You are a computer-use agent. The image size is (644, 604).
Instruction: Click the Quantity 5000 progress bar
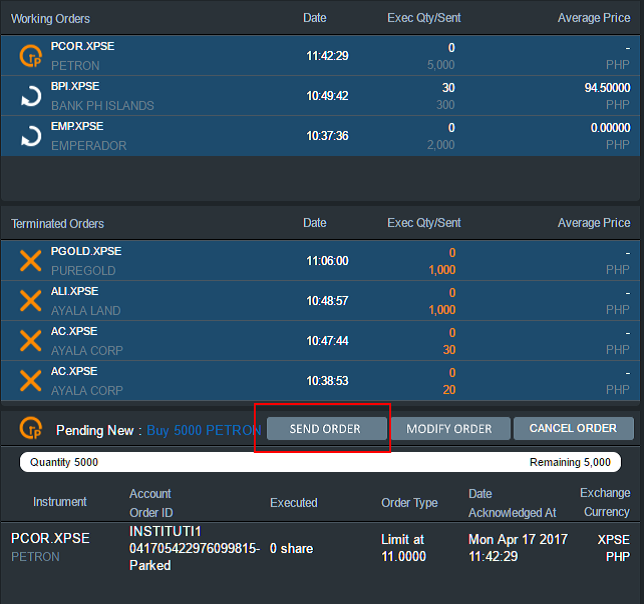click(x=320, y=462)
